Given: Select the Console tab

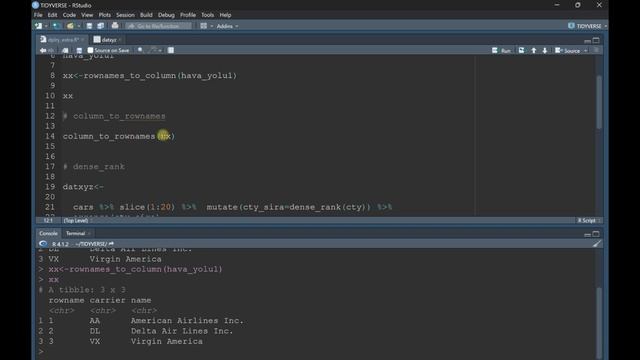Looking at the screenshot, I should click(x=48, y=233).
